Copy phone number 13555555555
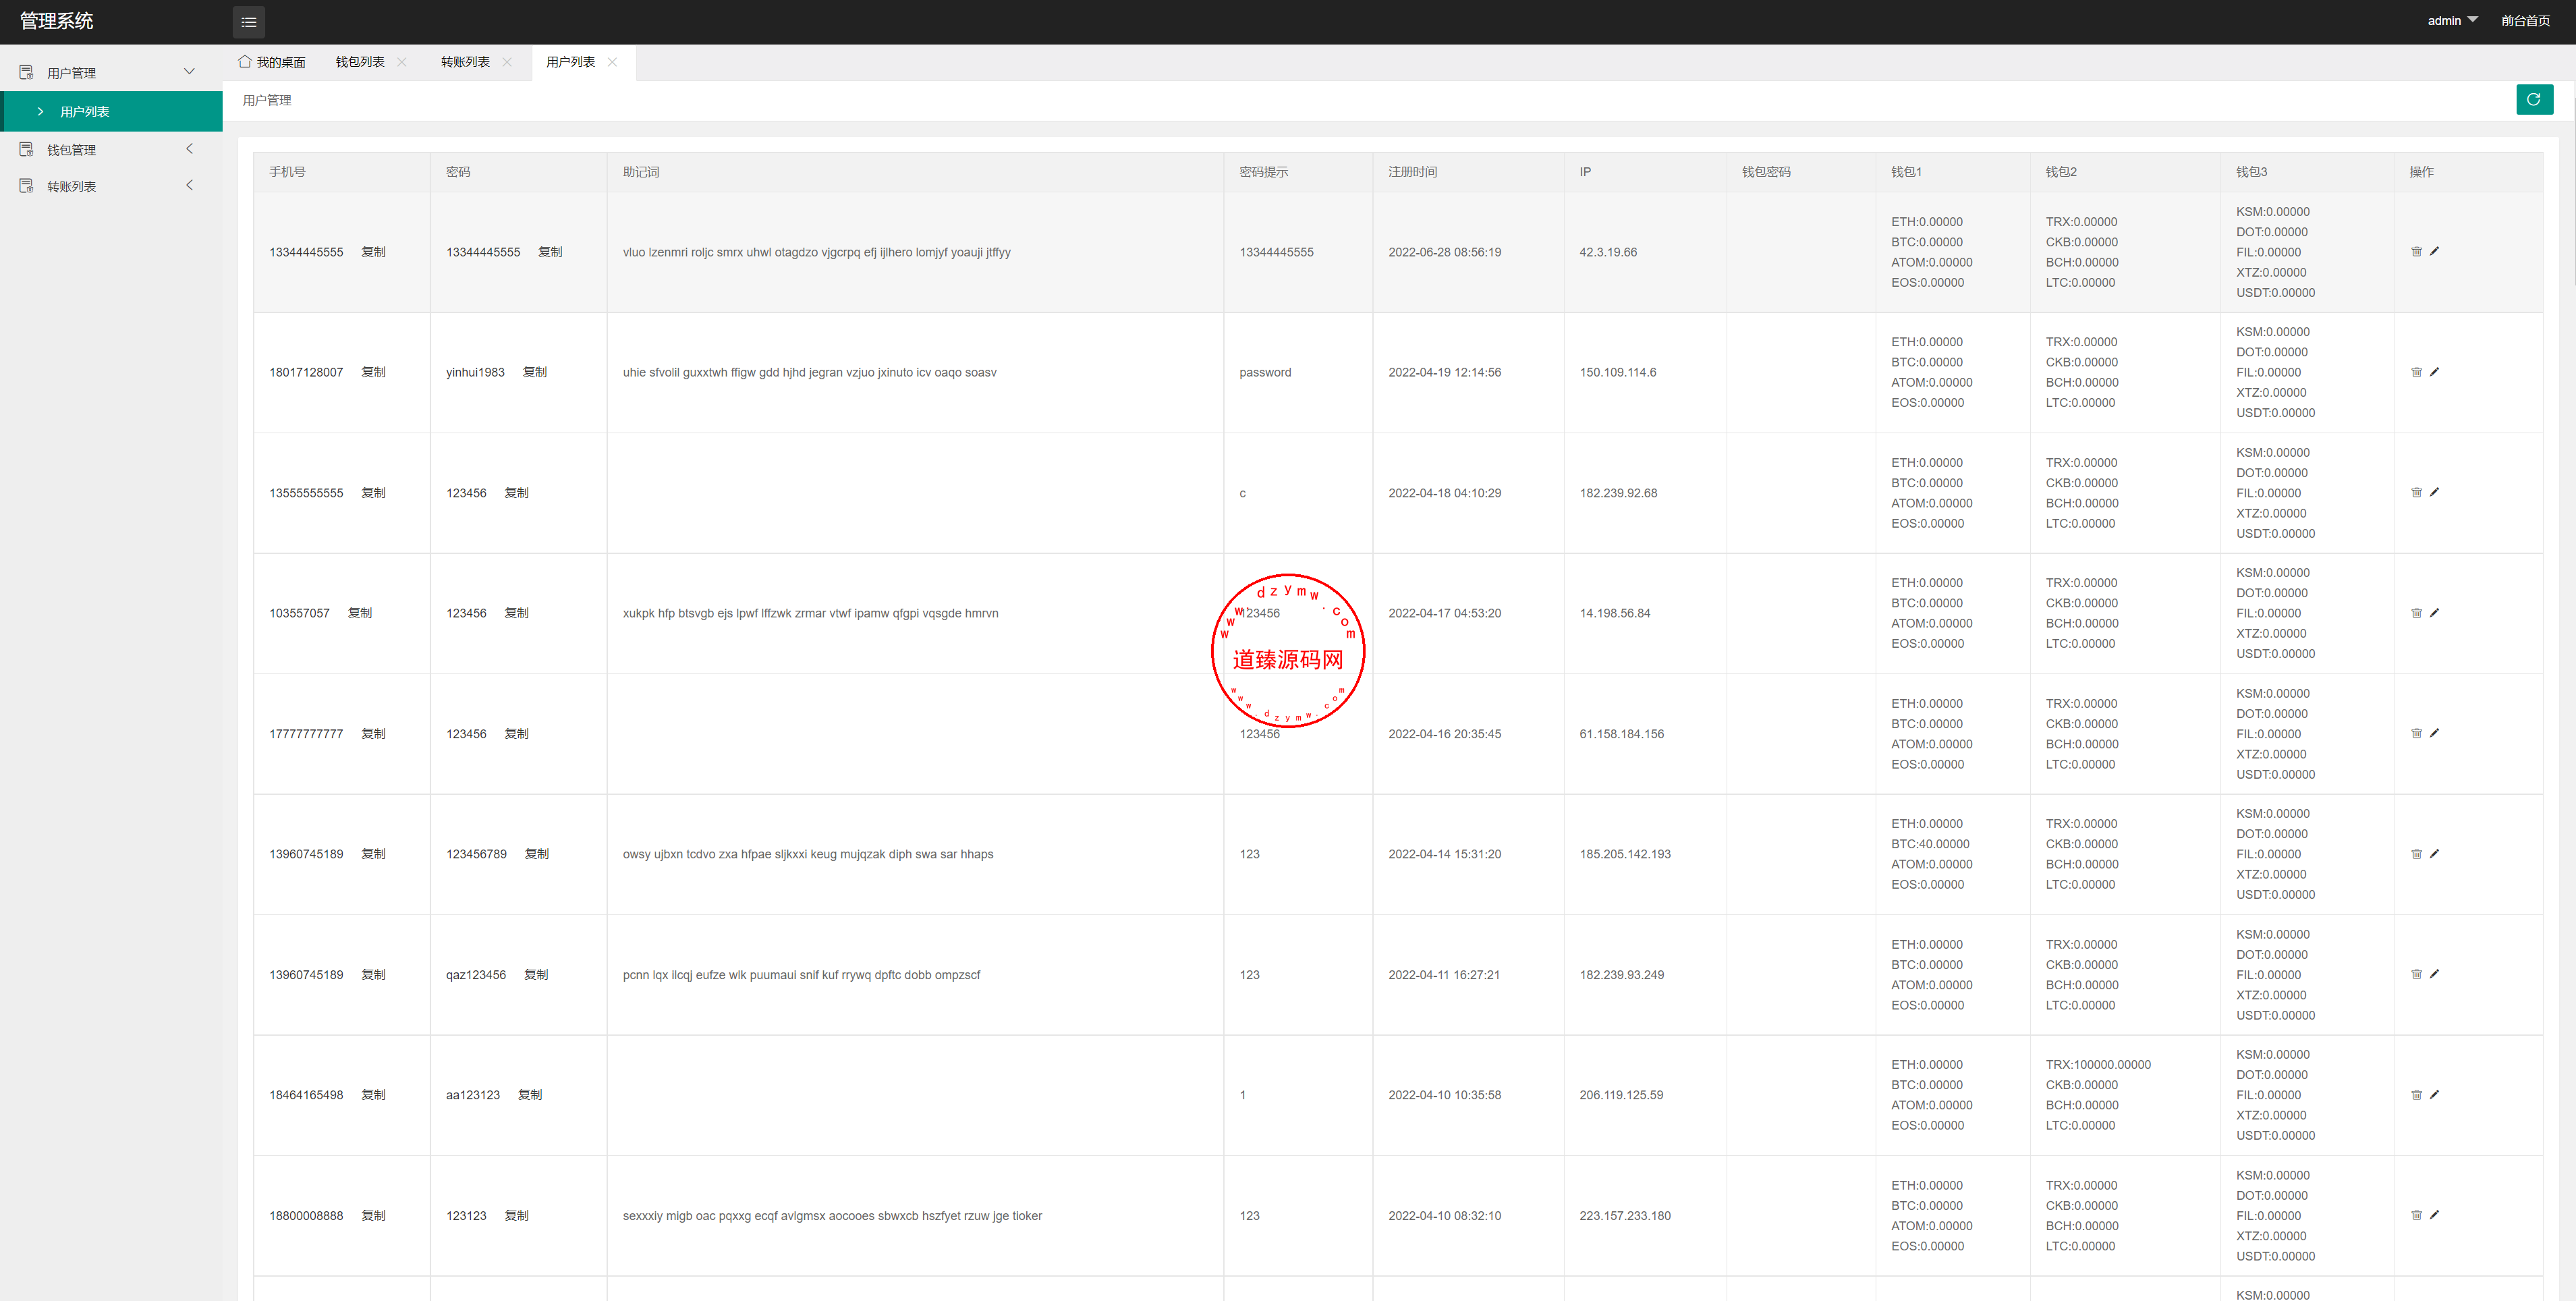 tap(373, 493)
